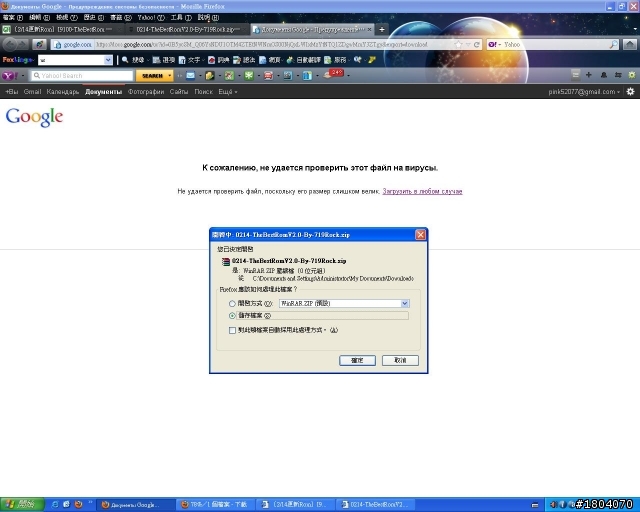Click the camera icon on Yahoo toolbar
The image size is (640, 512).
pos(288,76)
